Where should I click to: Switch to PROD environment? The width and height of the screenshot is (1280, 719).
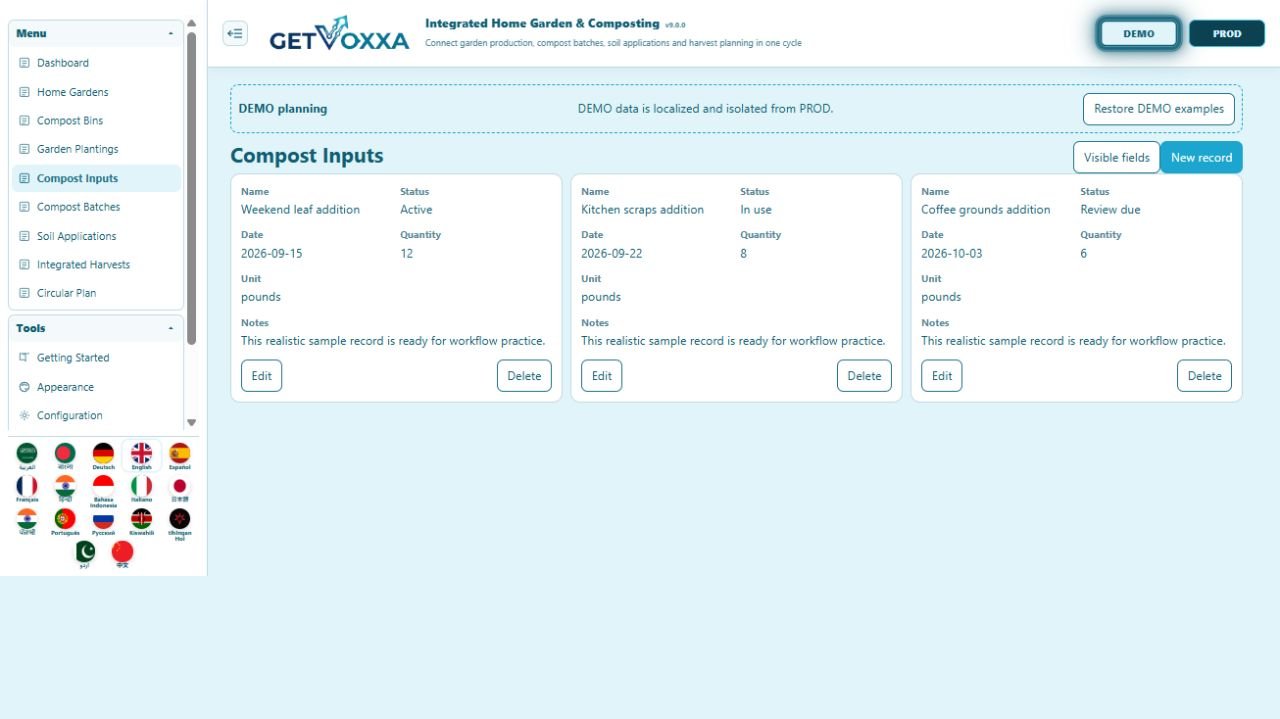point(1227,33)
